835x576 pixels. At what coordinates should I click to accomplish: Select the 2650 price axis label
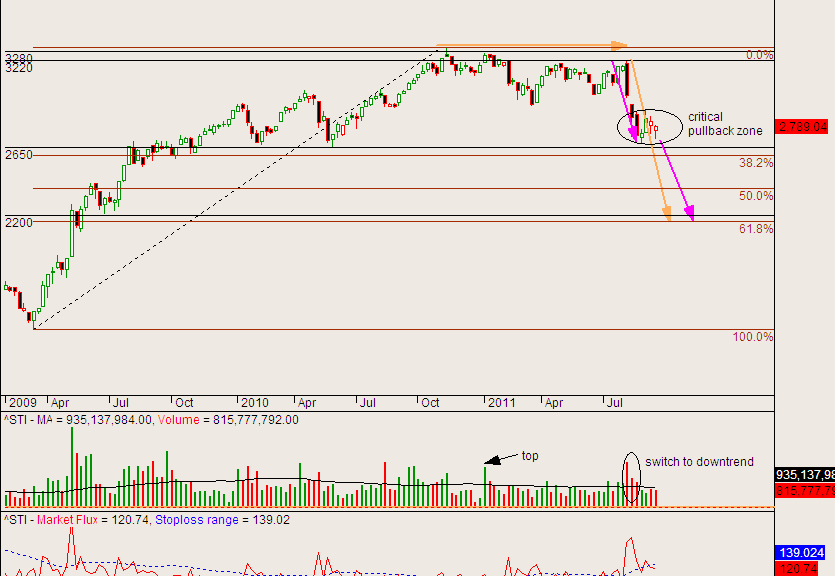click(x=18, y=155)
